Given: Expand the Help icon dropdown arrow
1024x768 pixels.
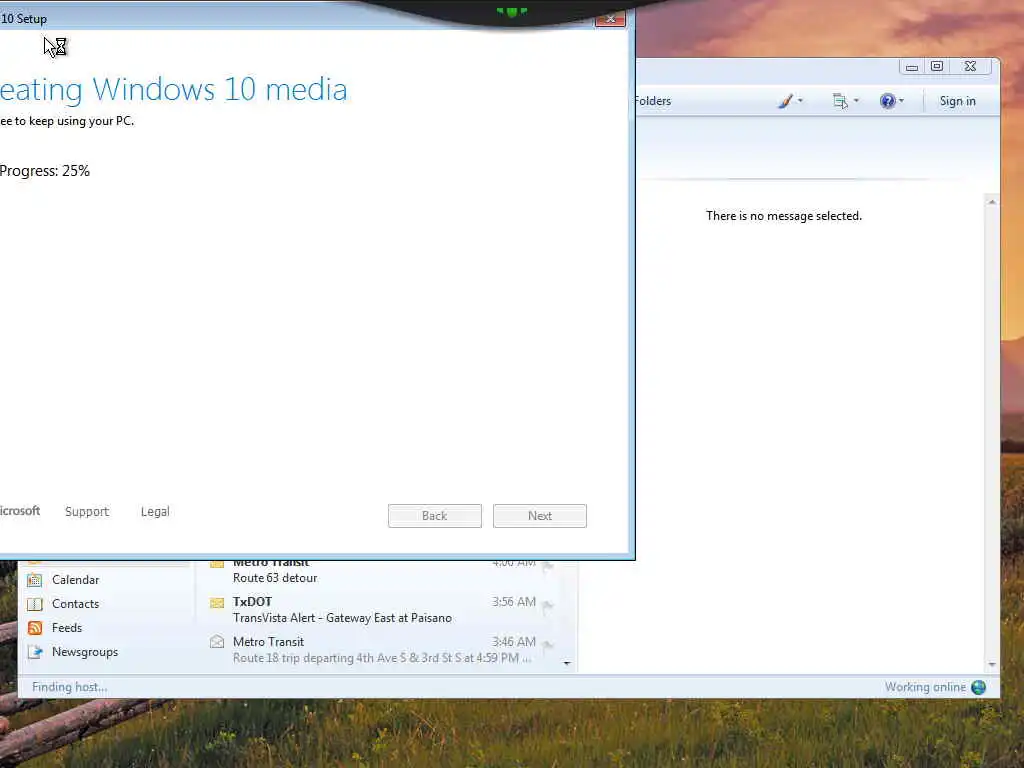Looking at the screenshot, I should (901, 101).
